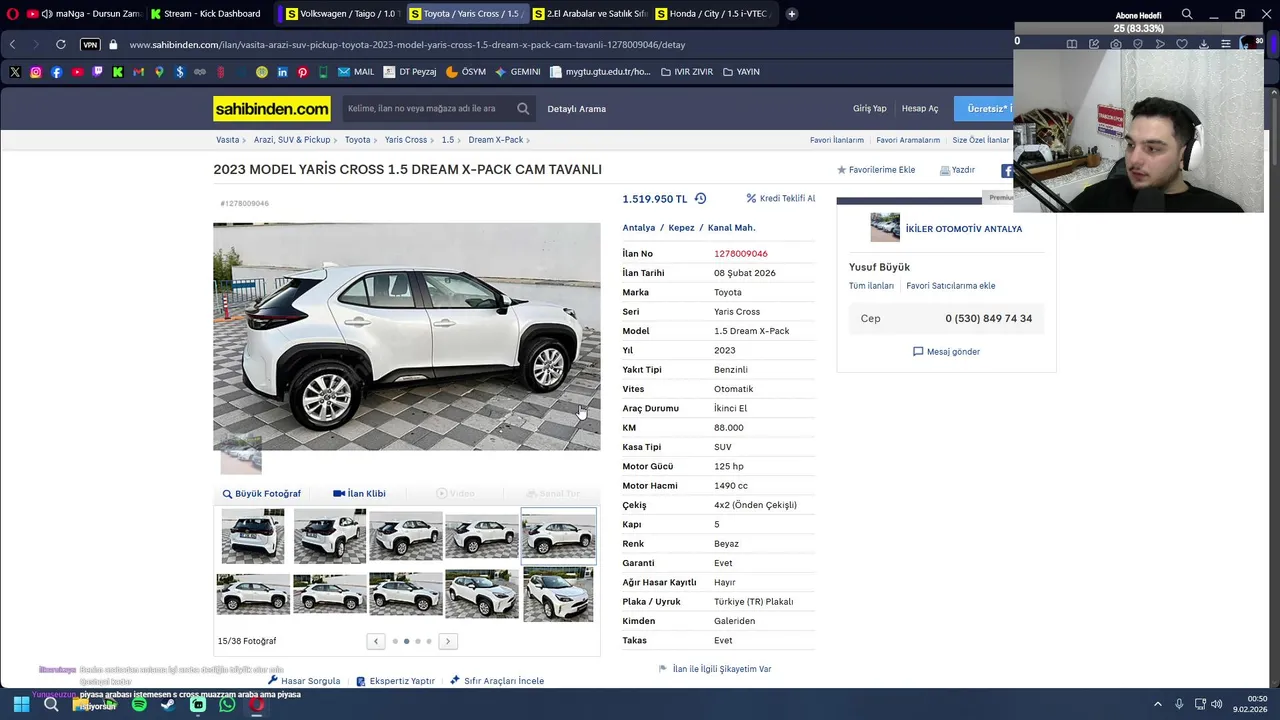Open the YouTube bookmark icon
The image size is (1280, 720).
(77, 72)
